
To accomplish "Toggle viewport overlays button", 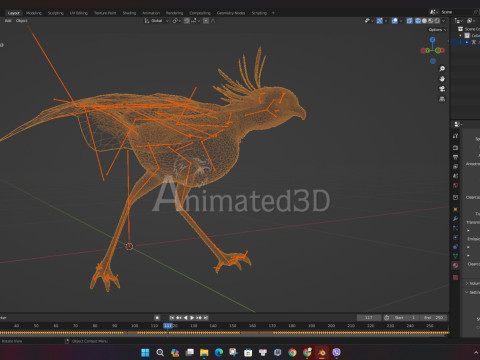I will [395, 21].
